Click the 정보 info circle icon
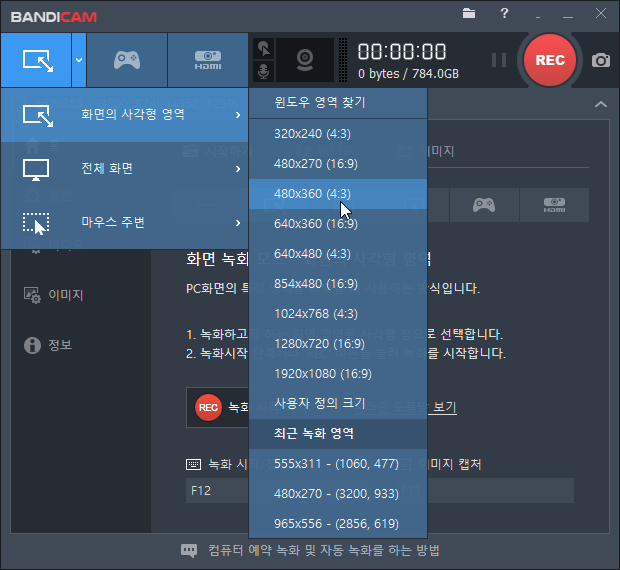This screenshot has height=570, width=620. [x=32, y=345]
